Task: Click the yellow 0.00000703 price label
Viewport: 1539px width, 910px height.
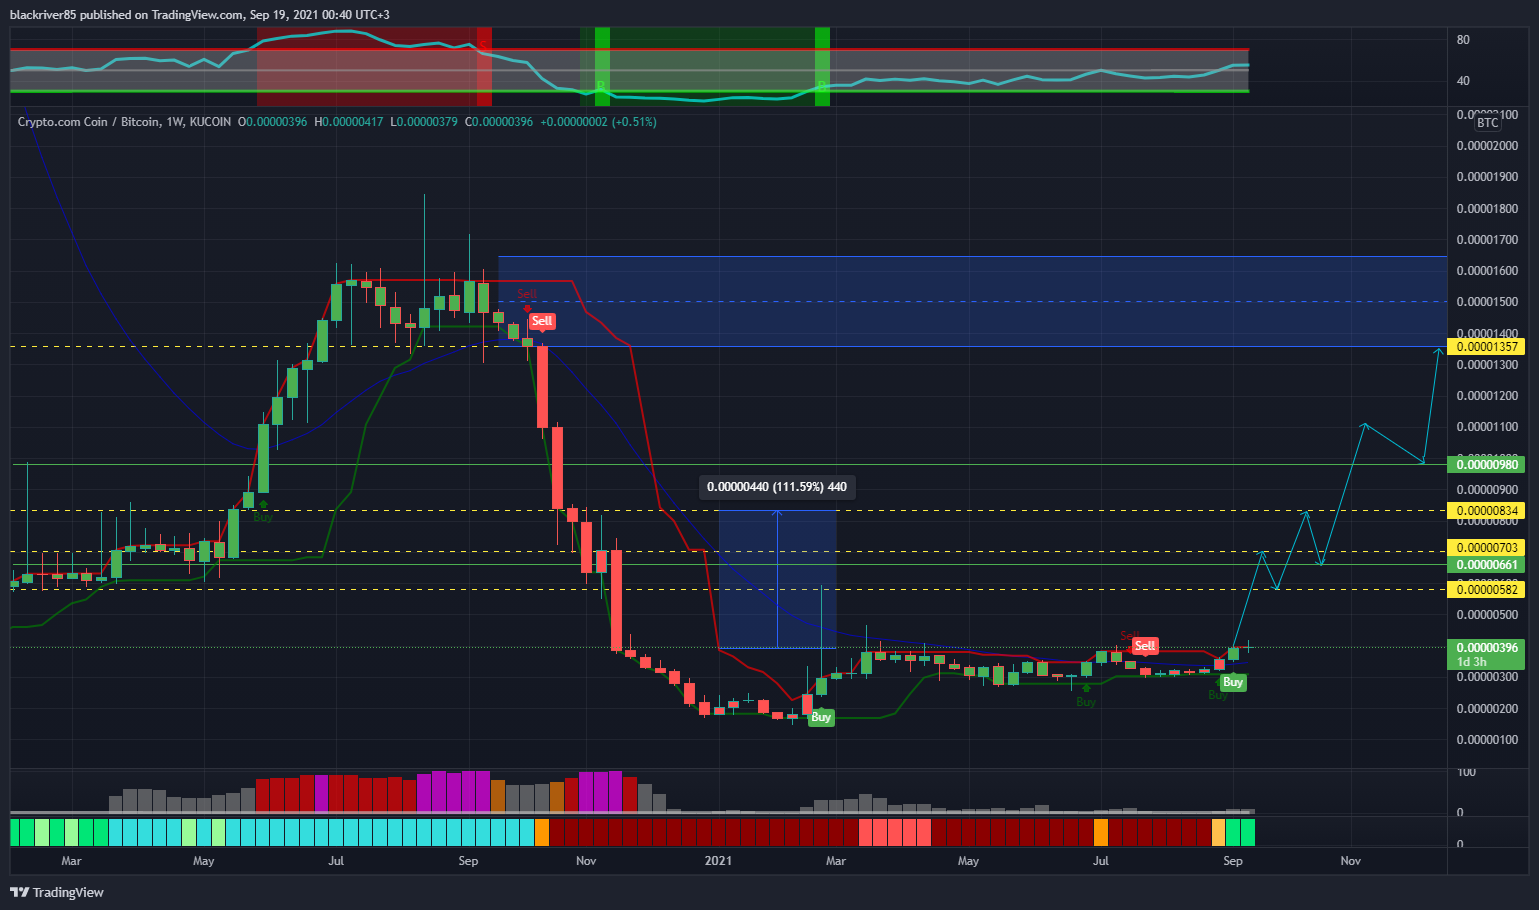Action: pyautogui.click(x=1487, y=548)
